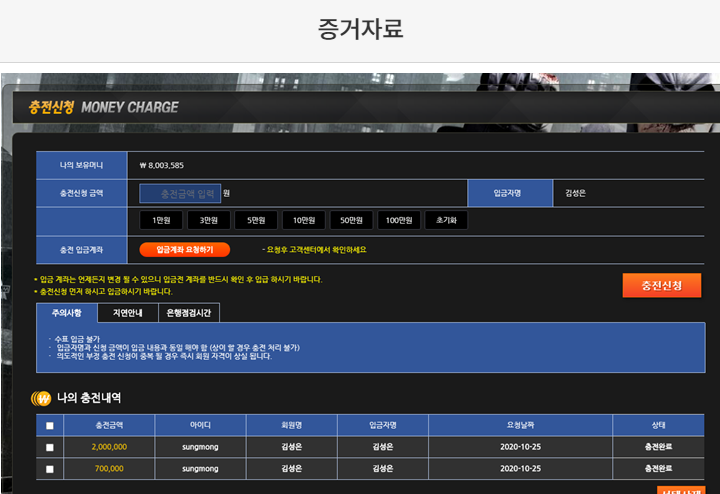Image resolution: width=720 pixels, height=494 pixels.
Task: Click the partially visible orange button below the table
Action: point(681,490)
